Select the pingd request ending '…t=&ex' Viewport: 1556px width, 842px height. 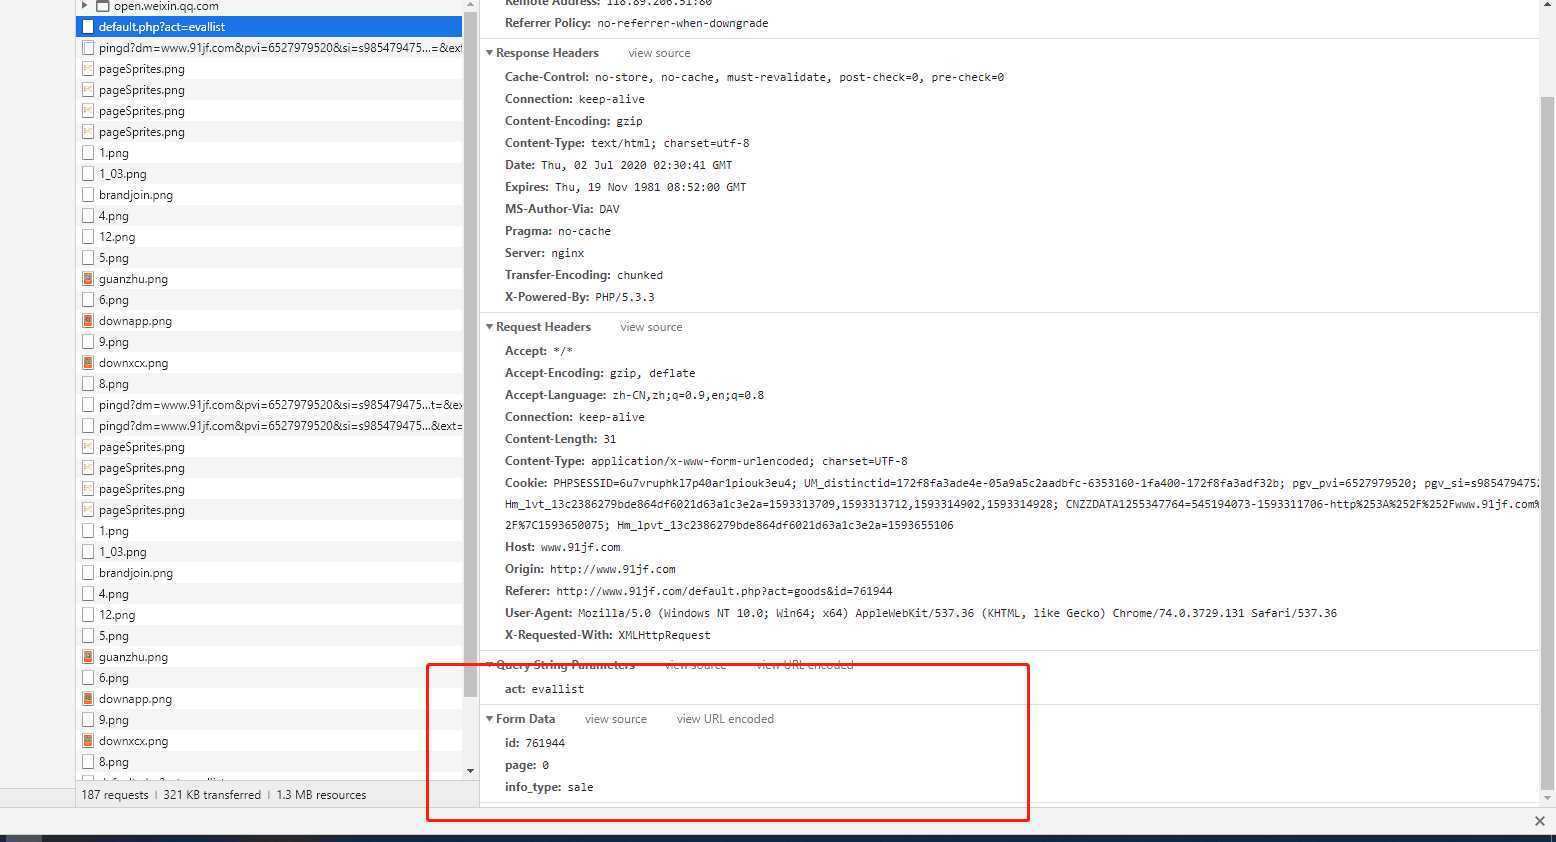[269, 405]
